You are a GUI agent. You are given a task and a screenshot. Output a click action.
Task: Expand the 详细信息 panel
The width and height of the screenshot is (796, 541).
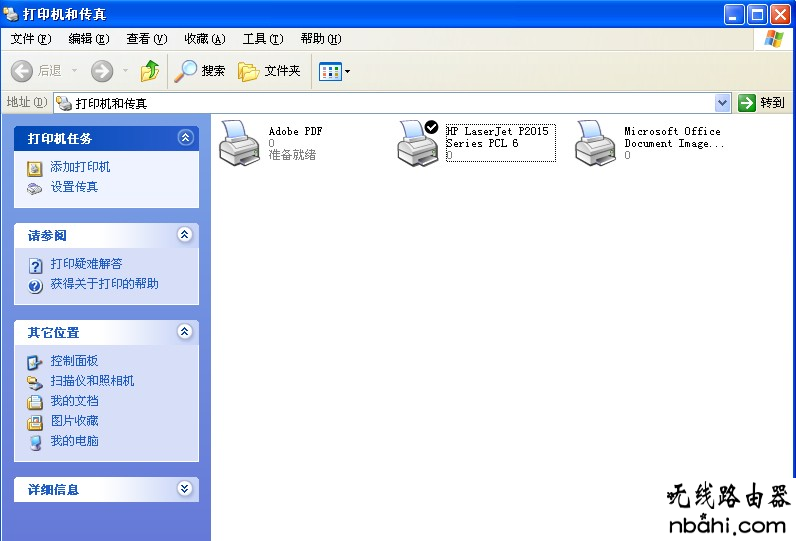(x=185, y=488)
